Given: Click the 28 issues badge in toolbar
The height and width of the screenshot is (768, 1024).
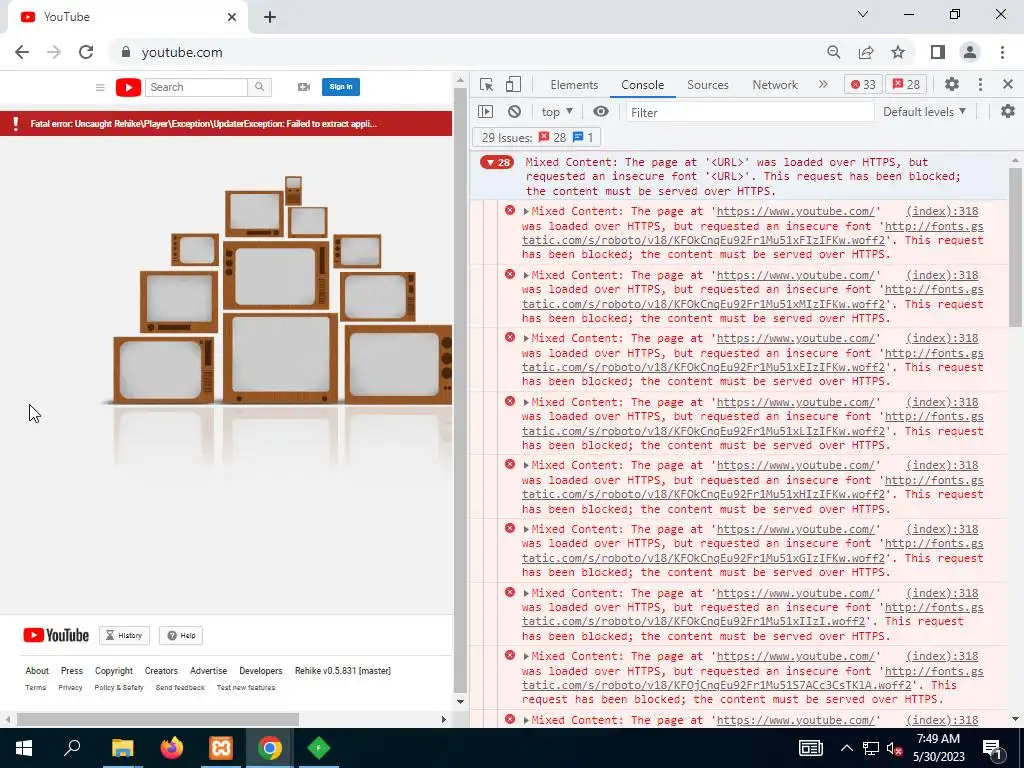Looking at the screenshot, I should point(906,85).
